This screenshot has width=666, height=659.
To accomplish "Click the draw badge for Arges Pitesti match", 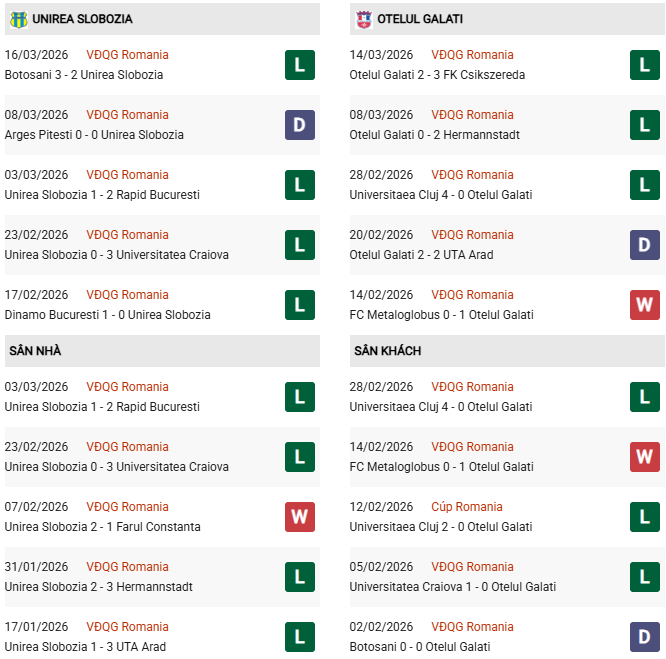I will [x=299, y=125].
